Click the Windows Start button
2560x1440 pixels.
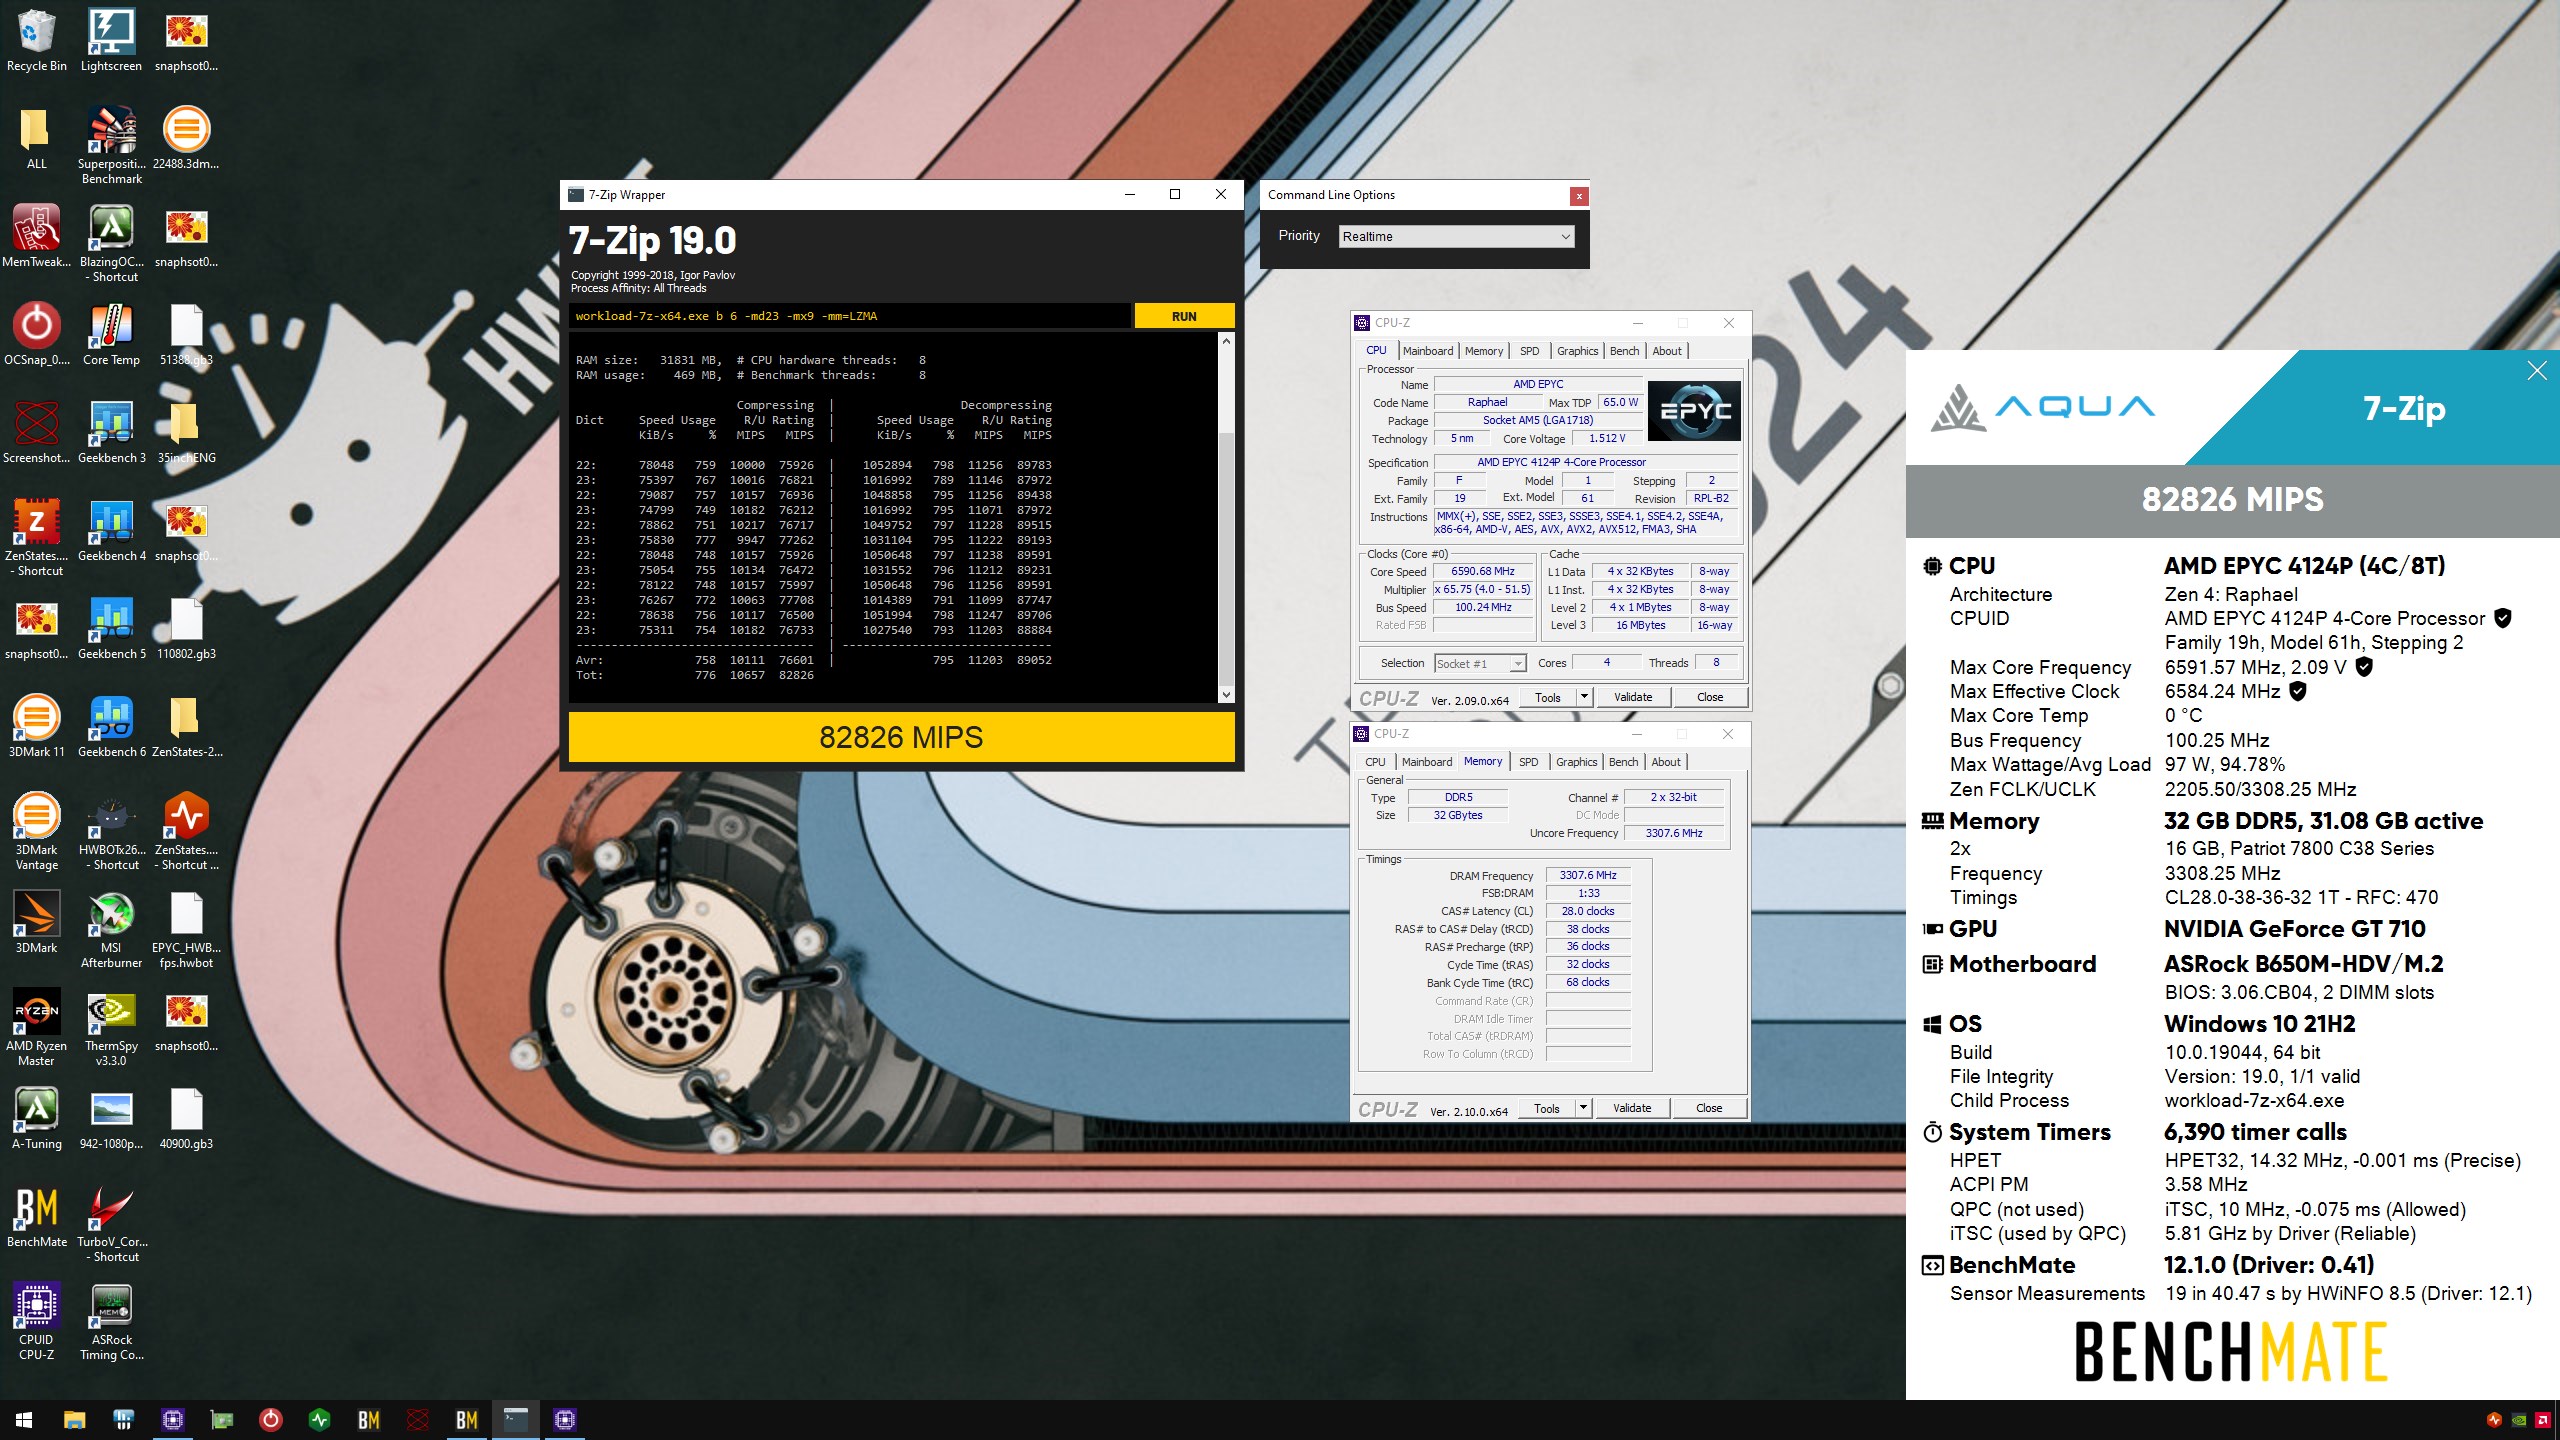point(24,1420)
